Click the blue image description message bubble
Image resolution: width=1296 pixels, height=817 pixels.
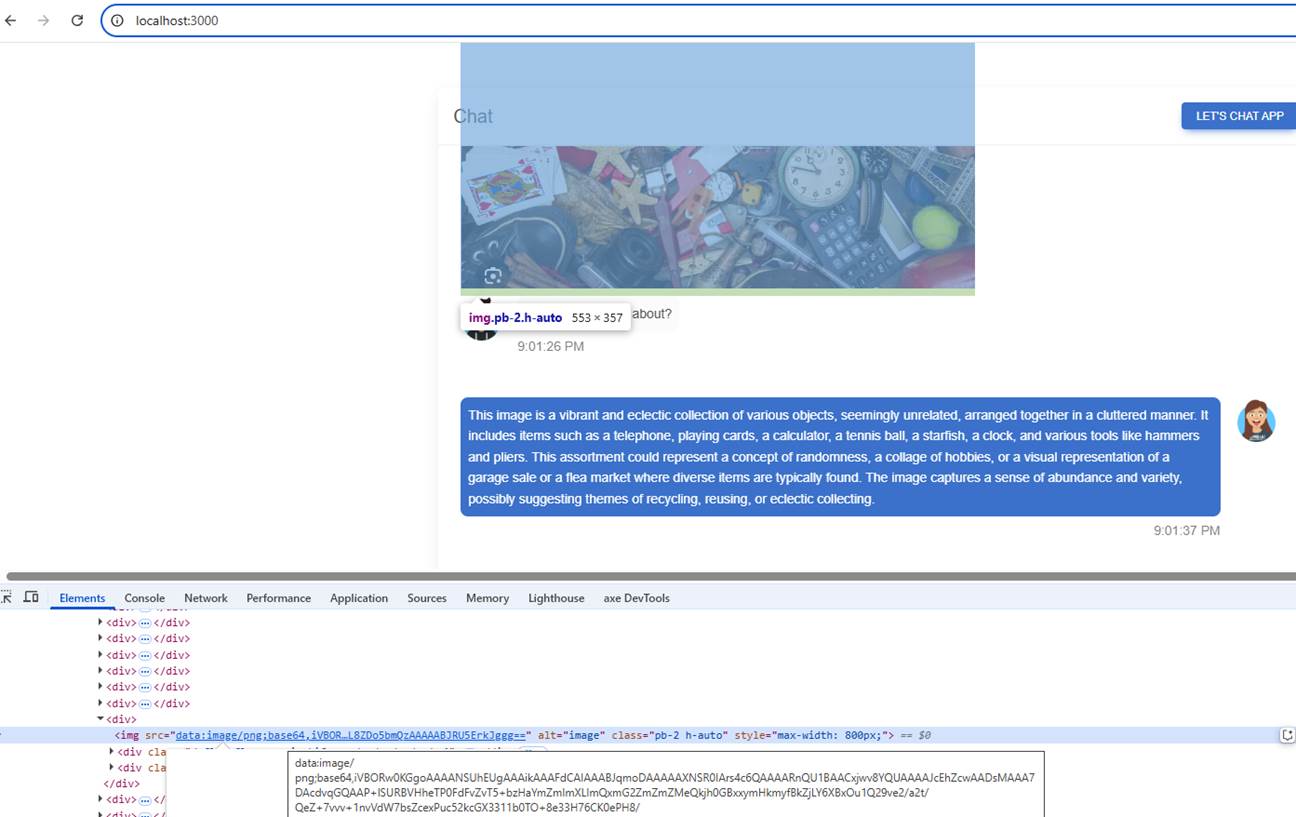840,457
